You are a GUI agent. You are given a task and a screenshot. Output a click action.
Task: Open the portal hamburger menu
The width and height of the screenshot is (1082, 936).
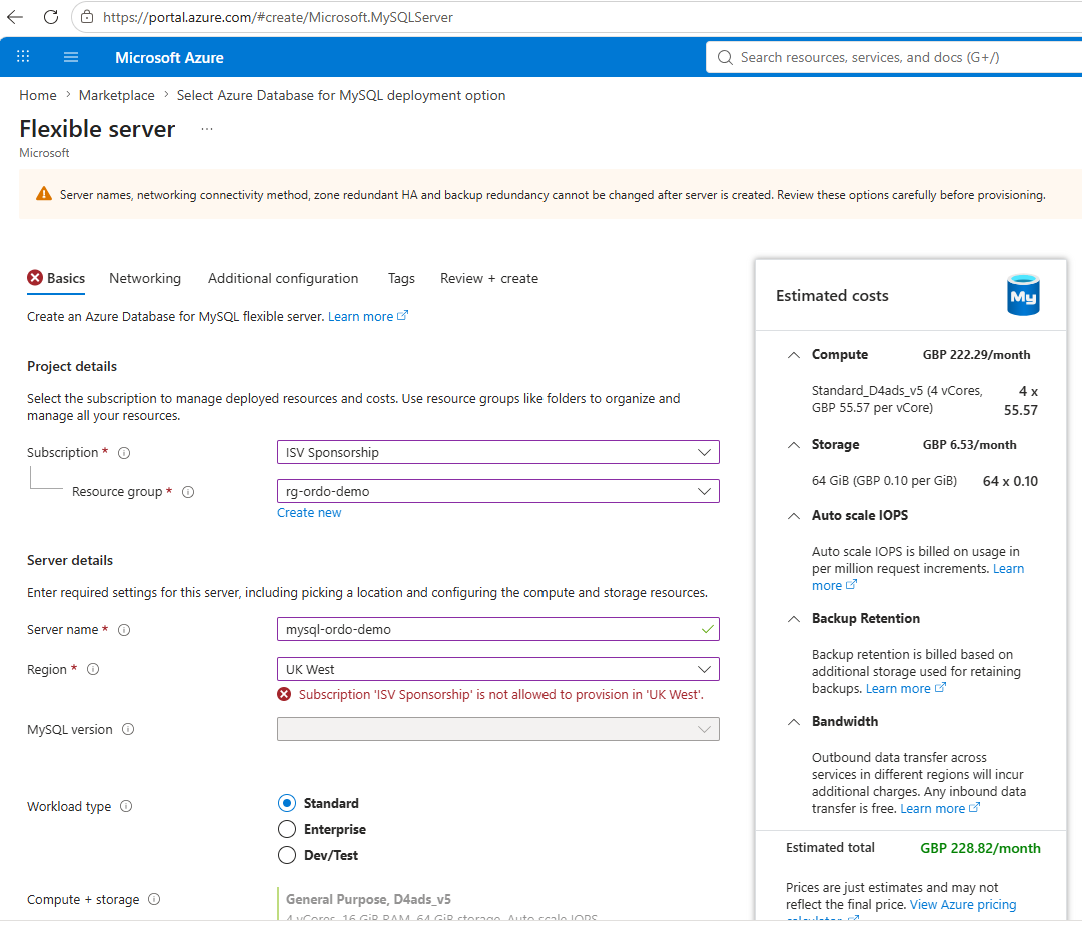[71, 57]
